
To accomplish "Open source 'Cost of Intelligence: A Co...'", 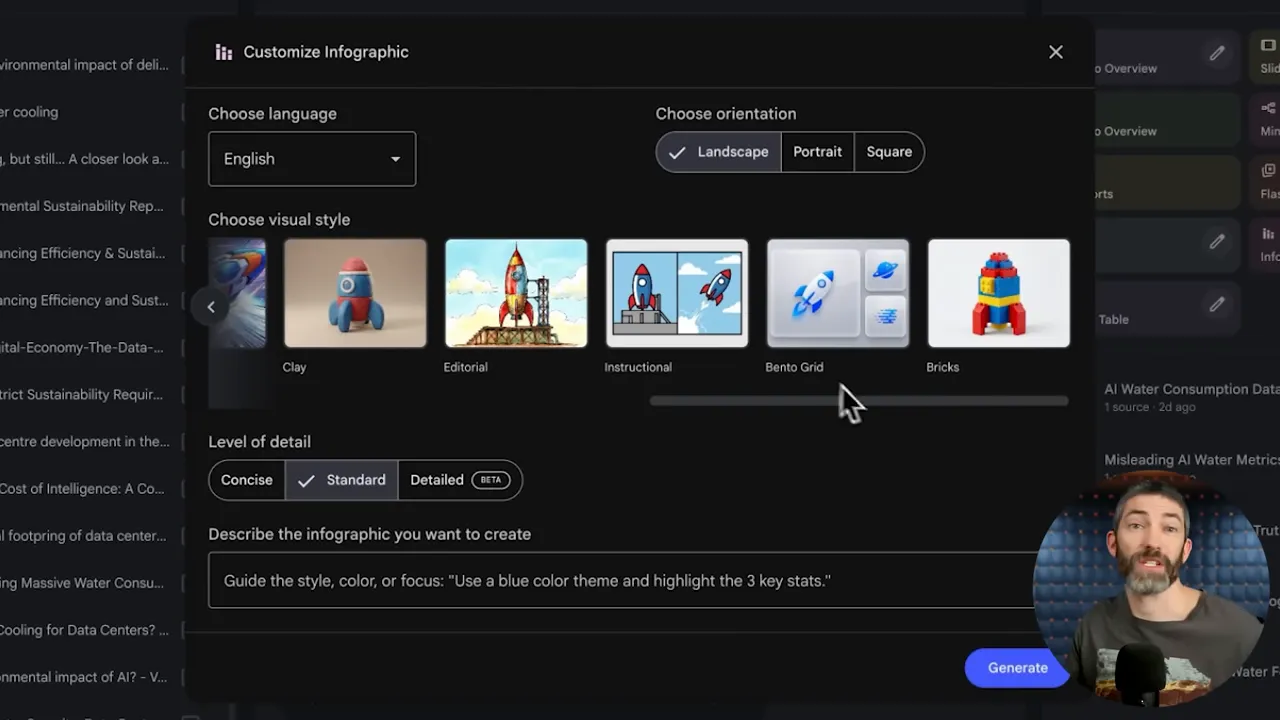I will [82, 488].
